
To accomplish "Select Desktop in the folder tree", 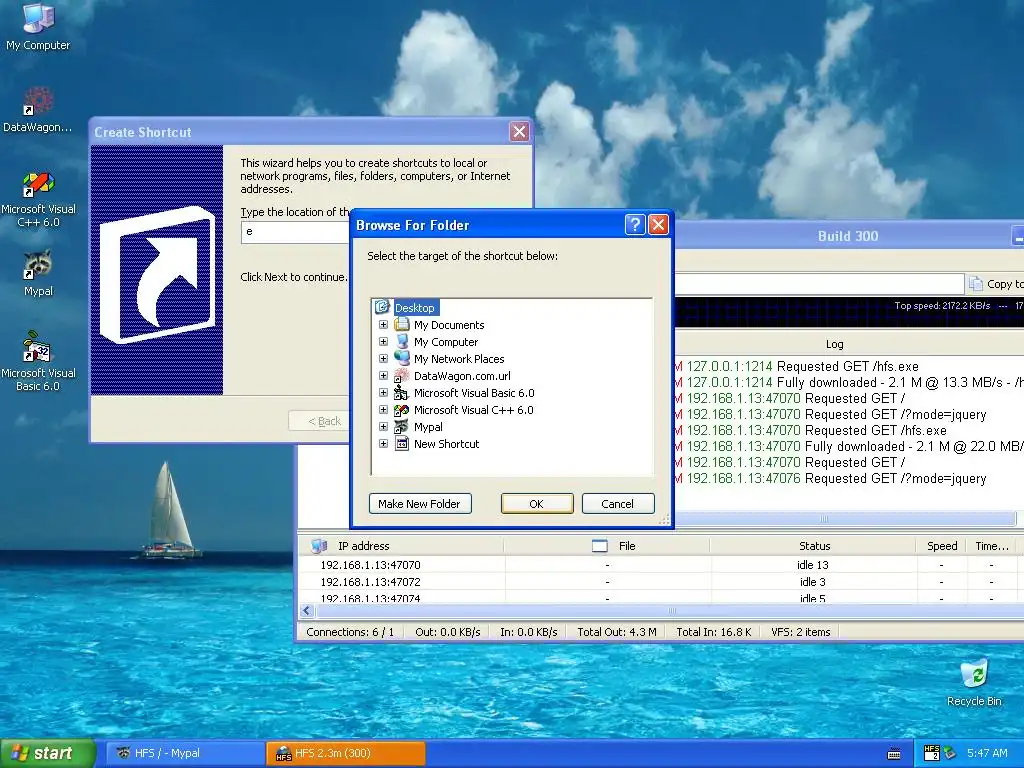I will (415, 308).
